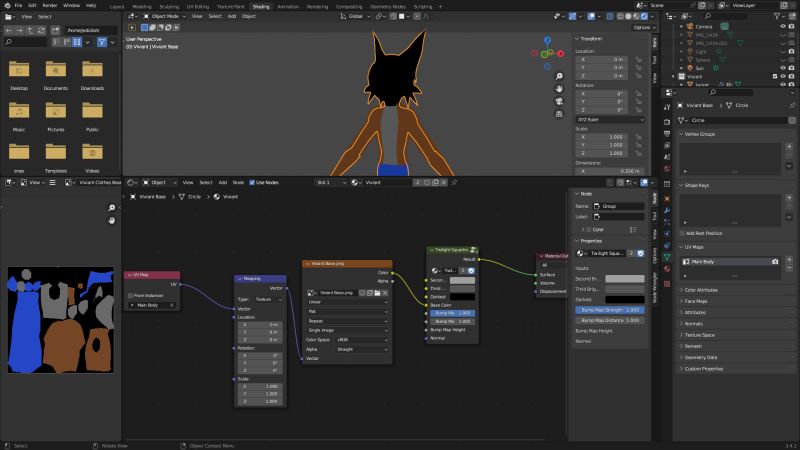Adjust the Bump Map Strength slider in sidebar
Screen dimensions: 800x450
point(610,310)
